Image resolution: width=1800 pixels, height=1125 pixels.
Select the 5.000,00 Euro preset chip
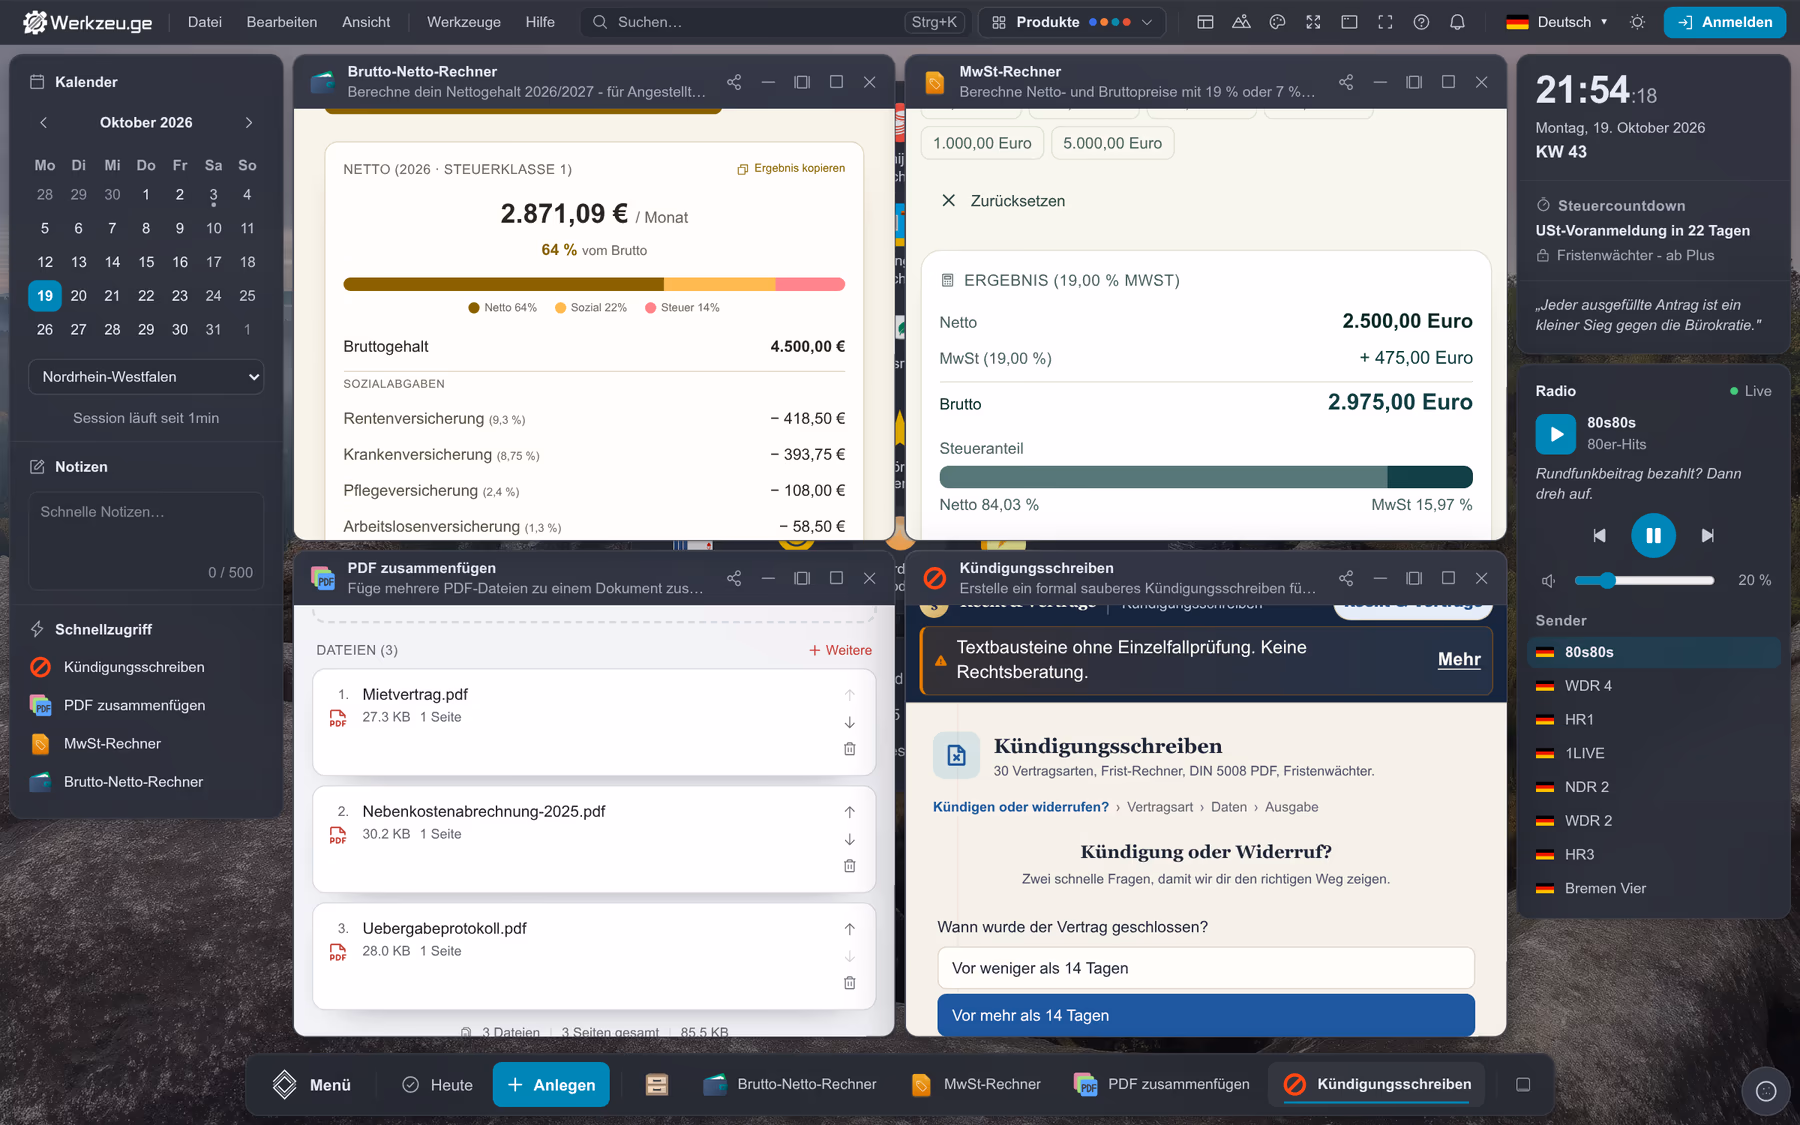[1112, 143]
